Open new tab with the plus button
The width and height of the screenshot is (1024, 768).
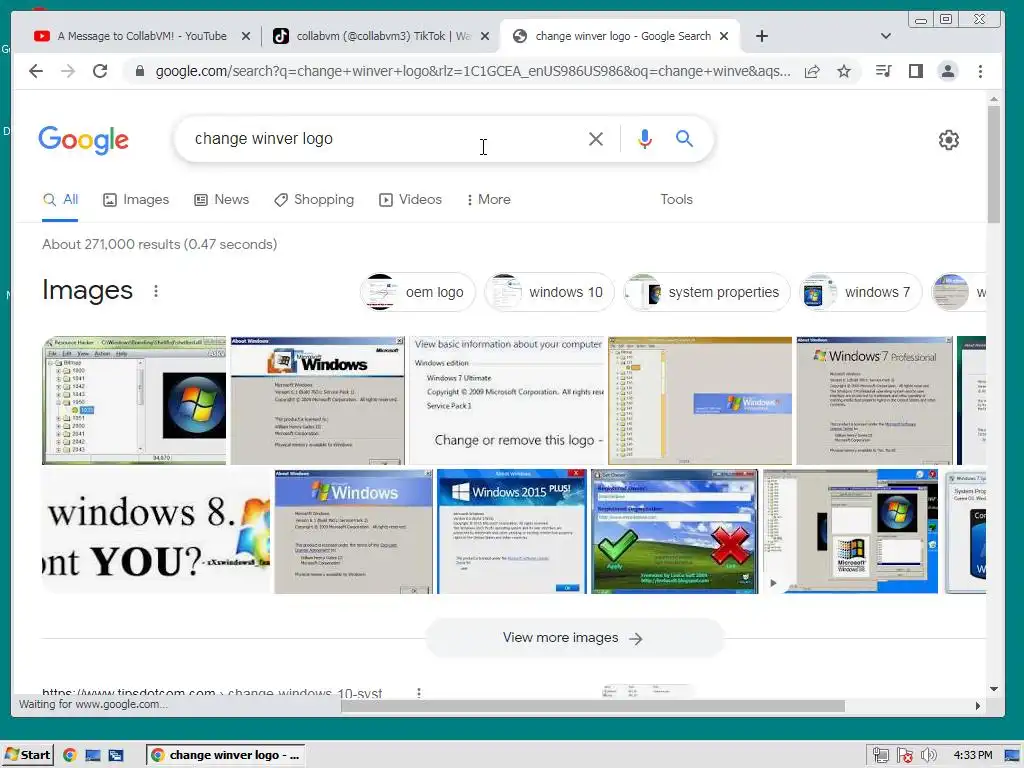761,36
